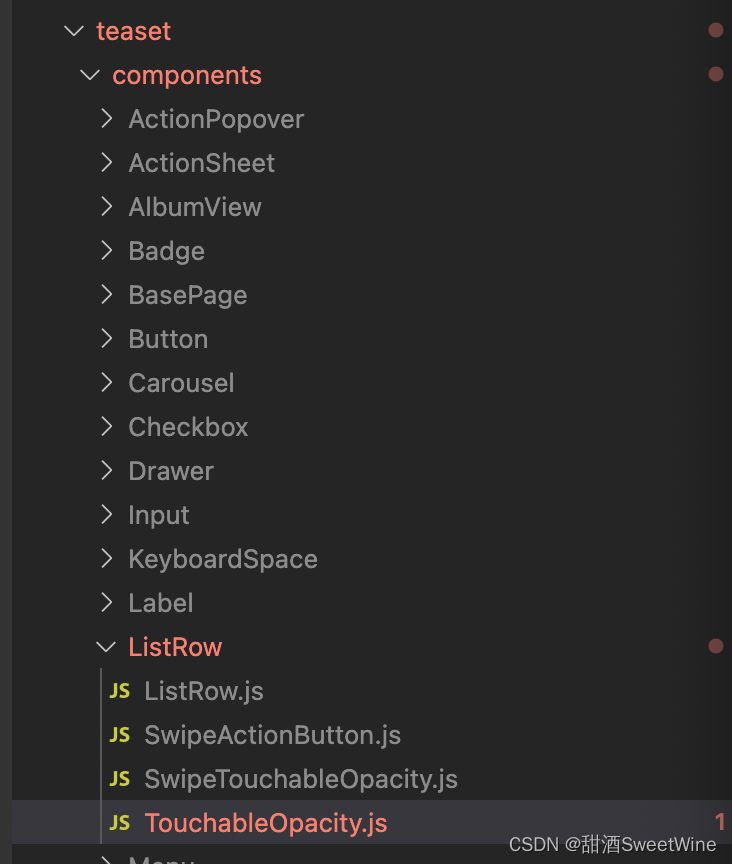Click JS icon beside TouchableOpacity.js
Viewport: 732px width, 864px height.
(119, 823)
